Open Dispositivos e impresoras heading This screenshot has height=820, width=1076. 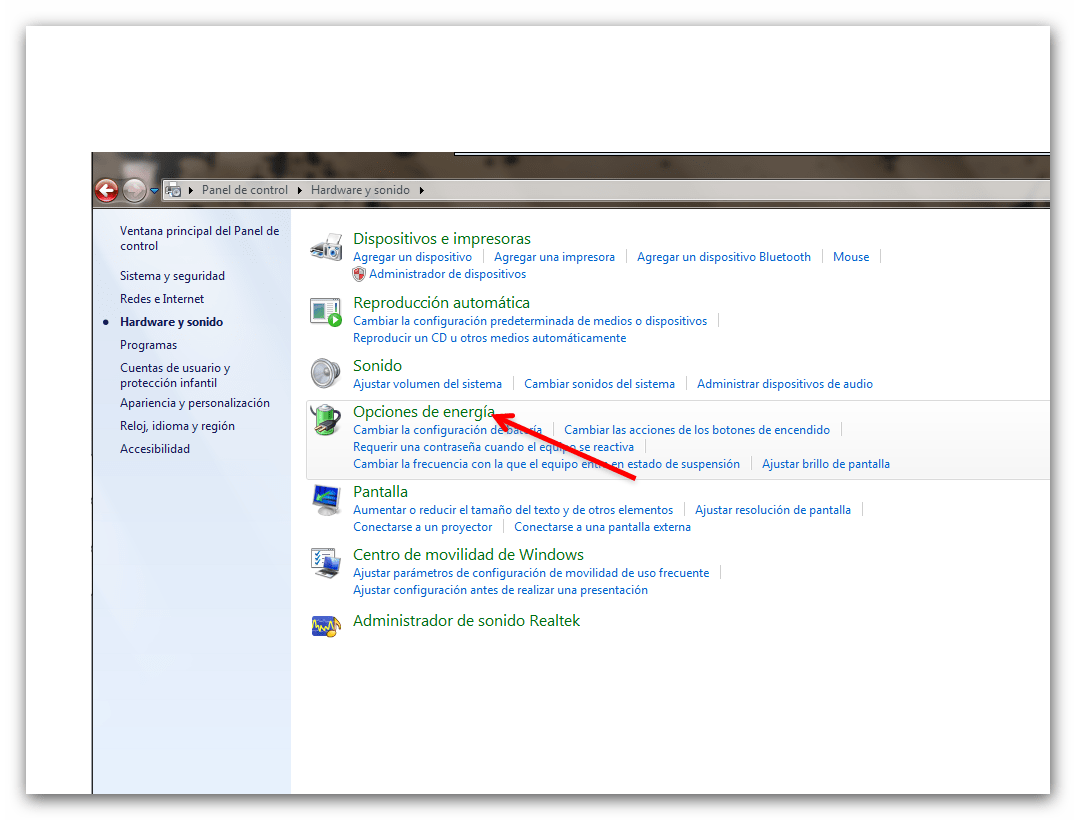pyautogui.click(x=442, y=239)
